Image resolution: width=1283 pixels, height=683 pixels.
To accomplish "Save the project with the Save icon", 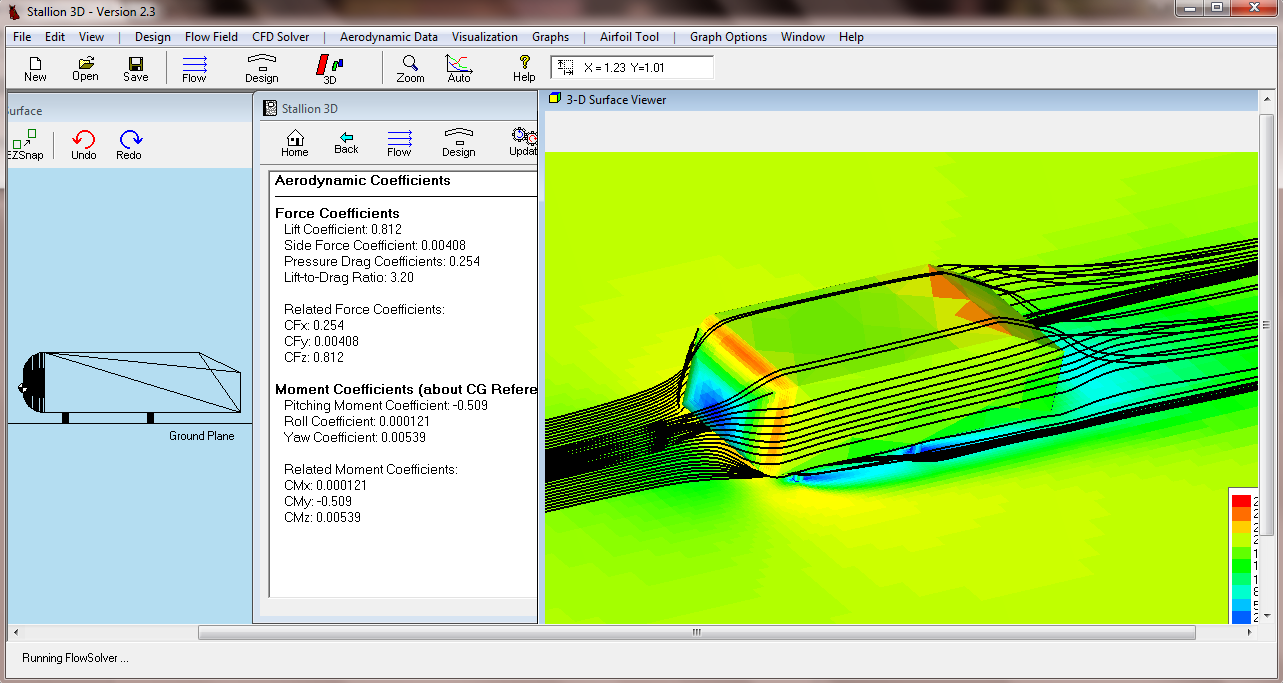I will click(x=136, y=68).
